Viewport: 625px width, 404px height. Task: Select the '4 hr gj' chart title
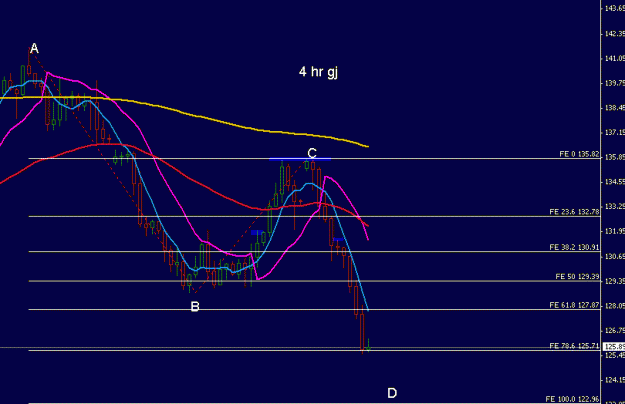[x=318, y=72]
